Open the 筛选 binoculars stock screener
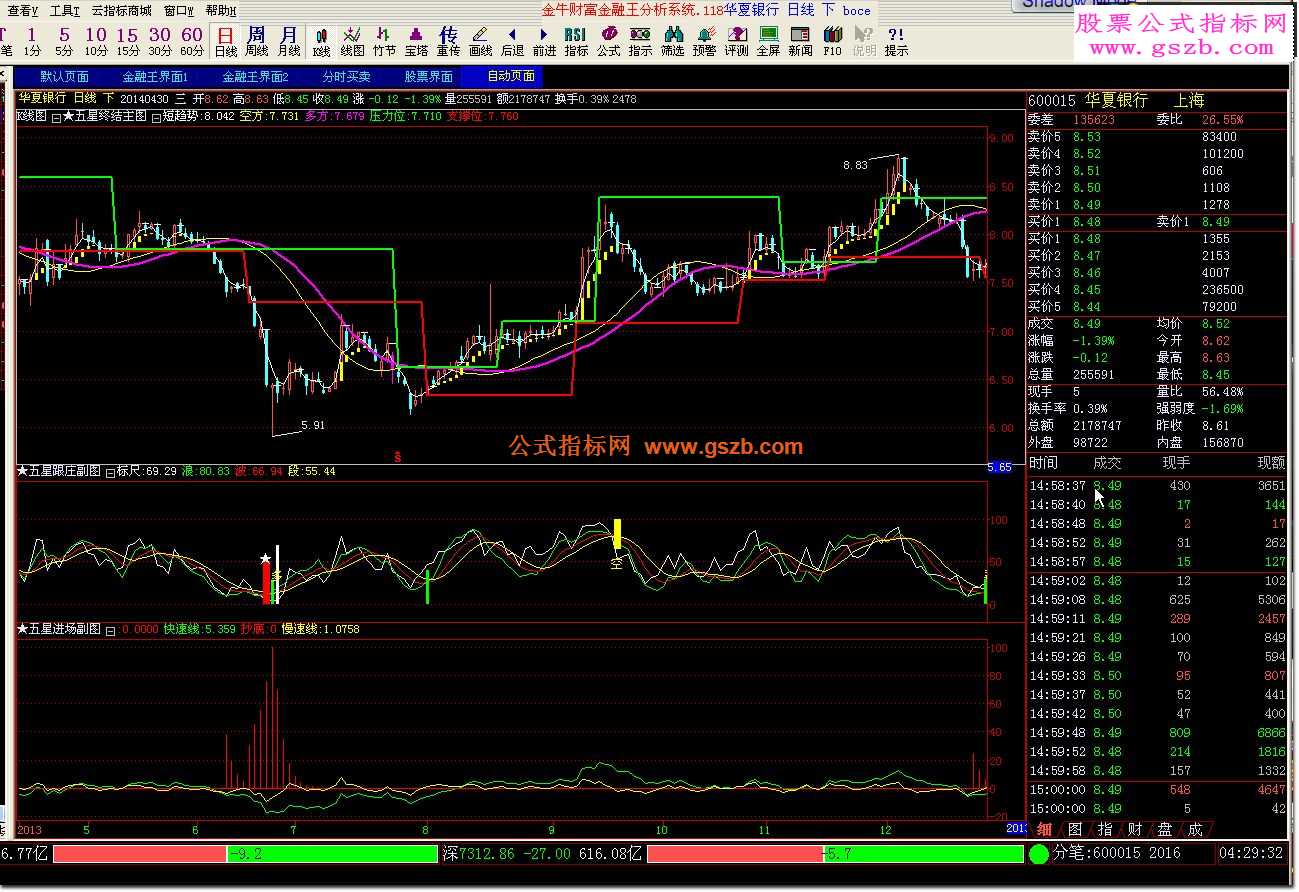 [672, 41]
